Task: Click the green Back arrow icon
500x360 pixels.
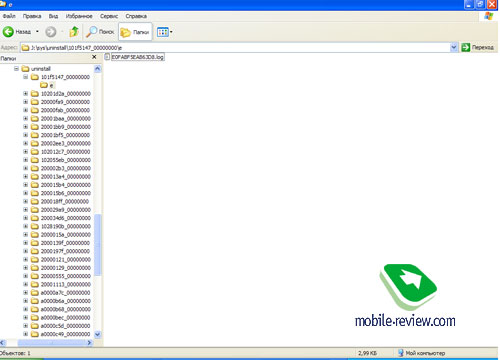Action: coord(8,32)
